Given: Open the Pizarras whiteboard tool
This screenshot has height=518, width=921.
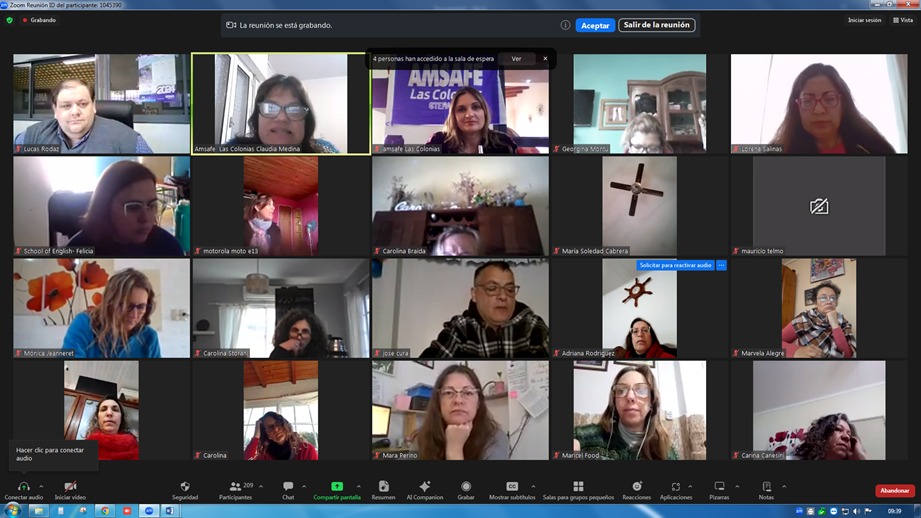Looking at the screenshot, I should coord(719,490).
